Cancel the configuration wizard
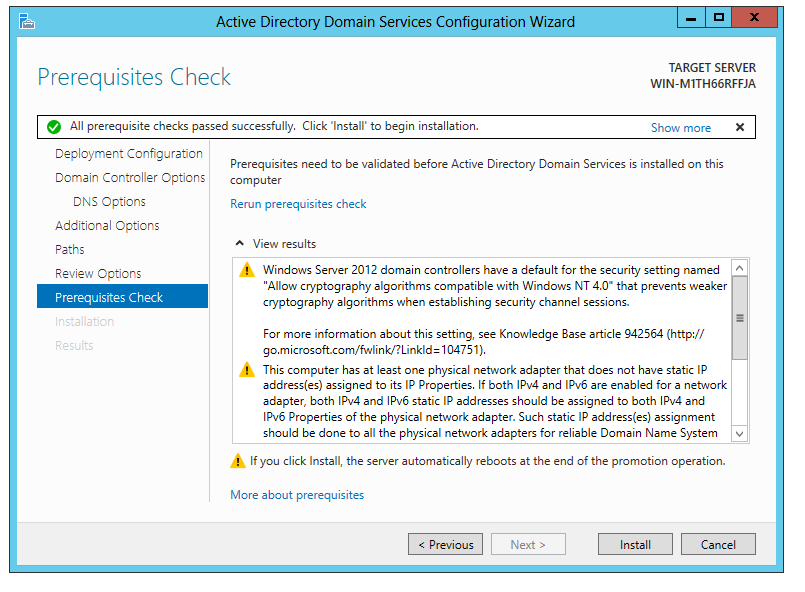Viewport: 805px width, 592px height. 718,545
